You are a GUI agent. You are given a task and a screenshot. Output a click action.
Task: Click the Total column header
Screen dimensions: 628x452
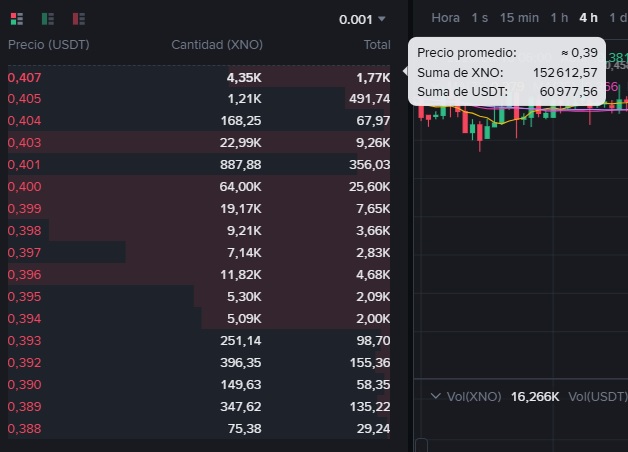pyautogui.click(x=377, y=44)
